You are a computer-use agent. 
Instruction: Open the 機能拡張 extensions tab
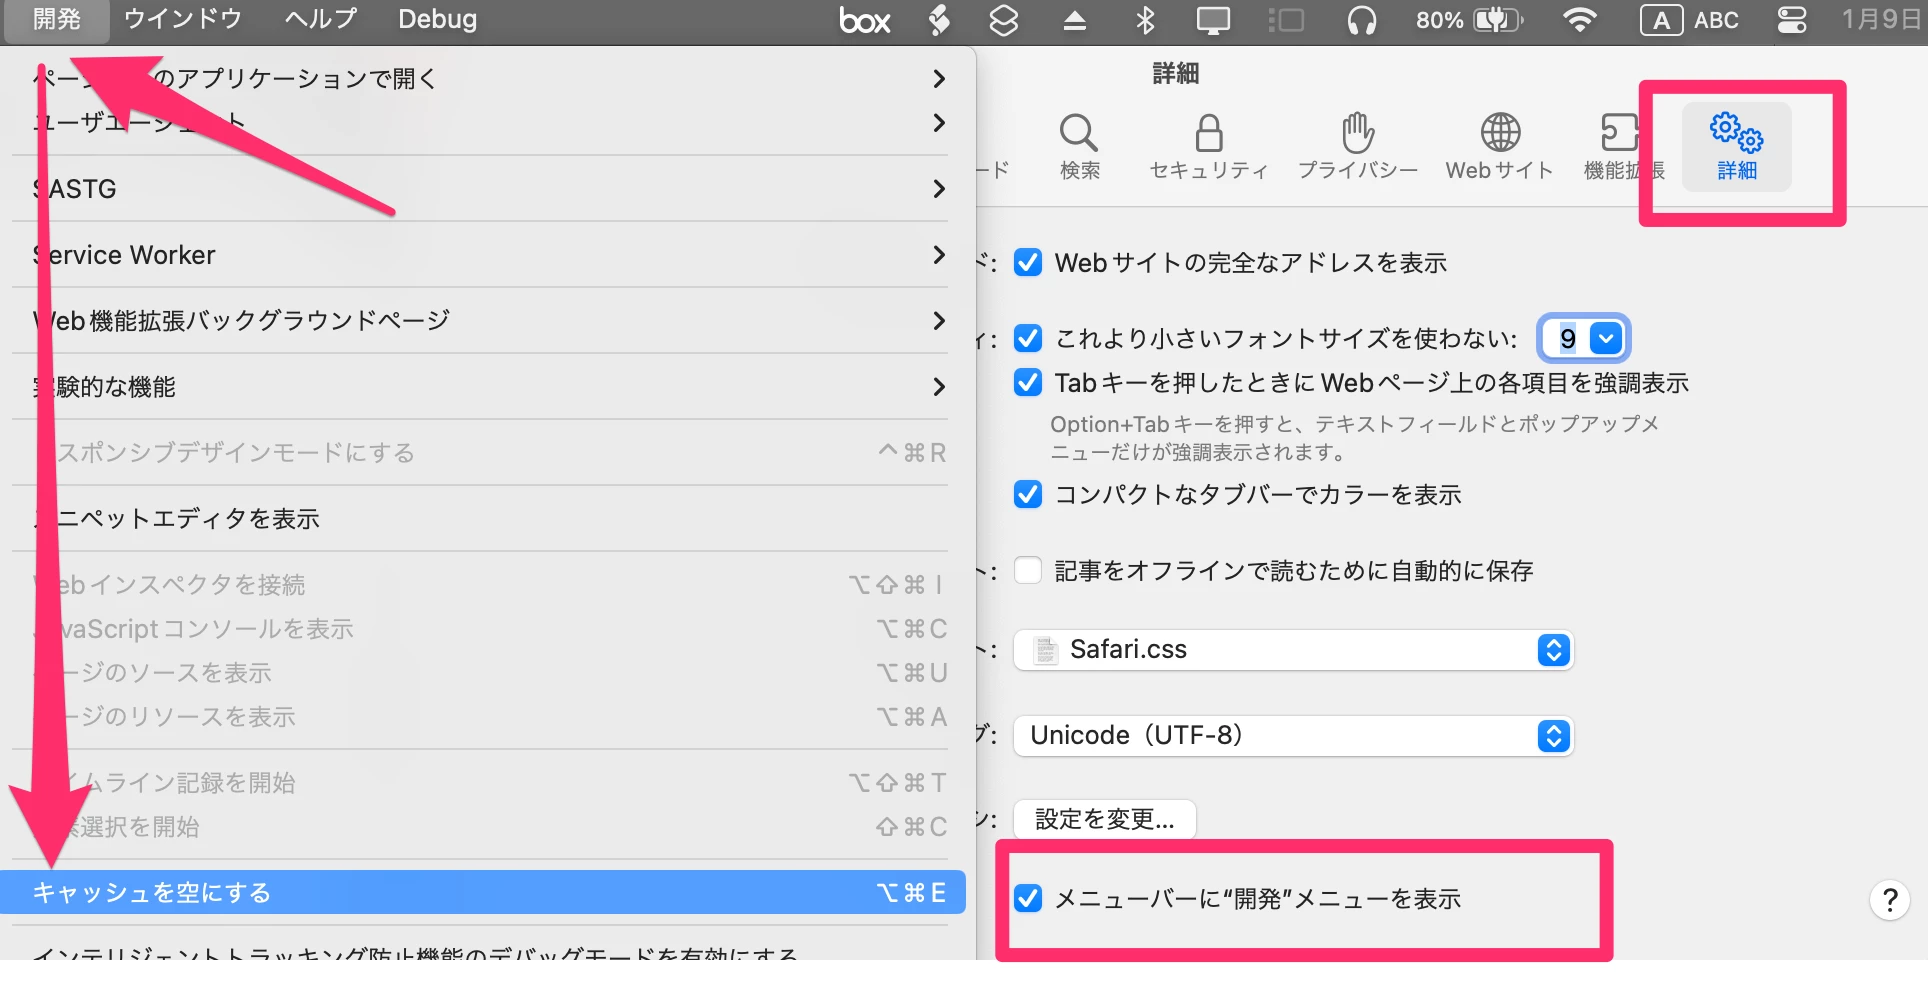1622,147
